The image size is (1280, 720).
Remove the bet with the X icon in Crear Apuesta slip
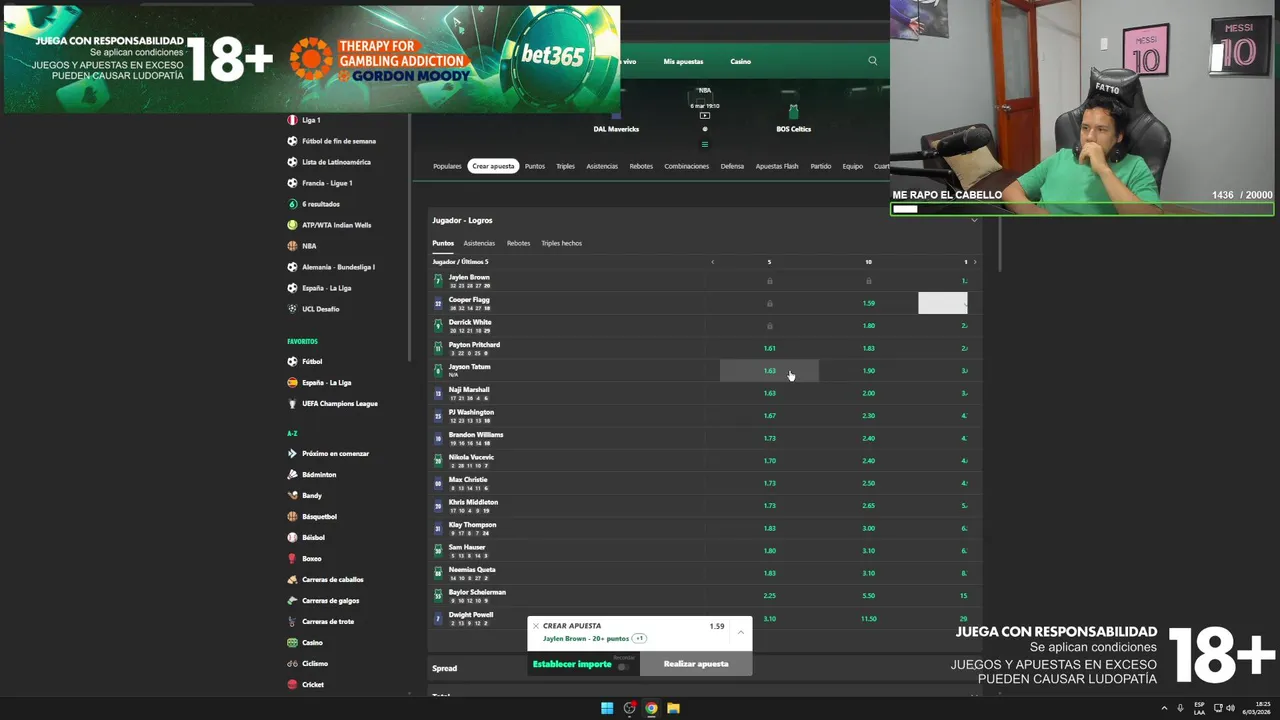pos(535,626)
